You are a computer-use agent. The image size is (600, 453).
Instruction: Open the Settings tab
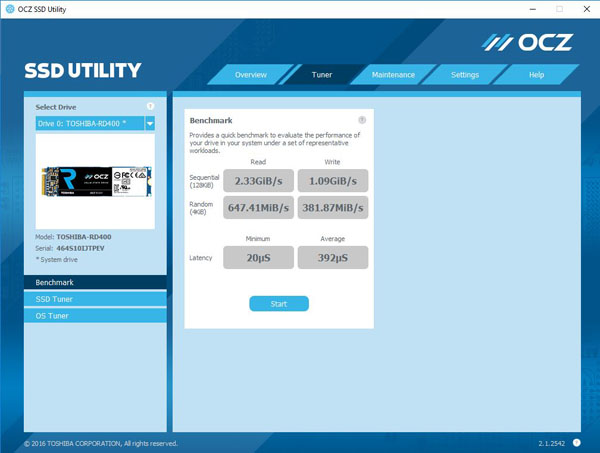[x=465, y=75]
